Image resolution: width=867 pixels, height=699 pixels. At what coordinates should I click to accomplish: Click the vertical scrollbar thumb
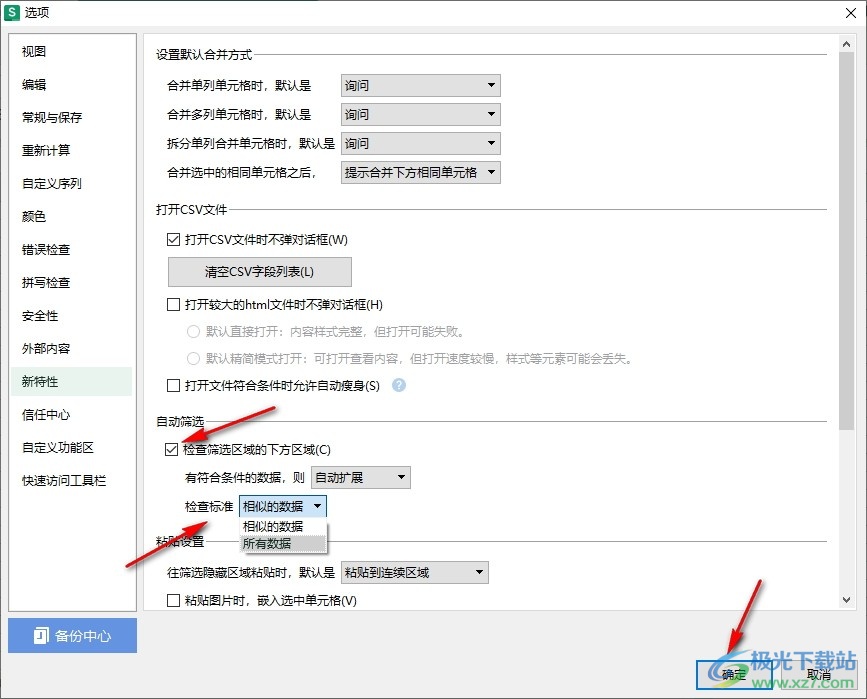tap(846, 241)
